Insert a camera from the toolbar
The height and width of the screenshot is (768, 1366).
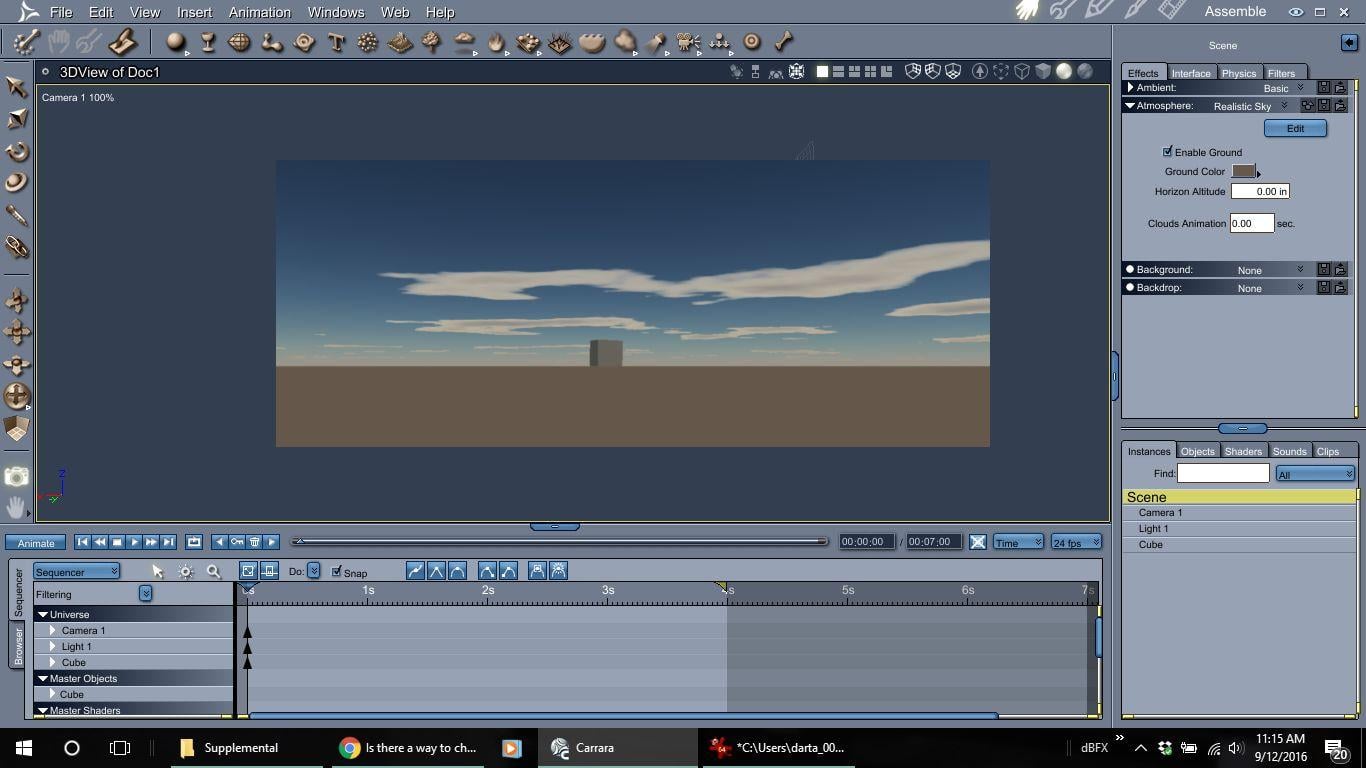tap(688, 42)
